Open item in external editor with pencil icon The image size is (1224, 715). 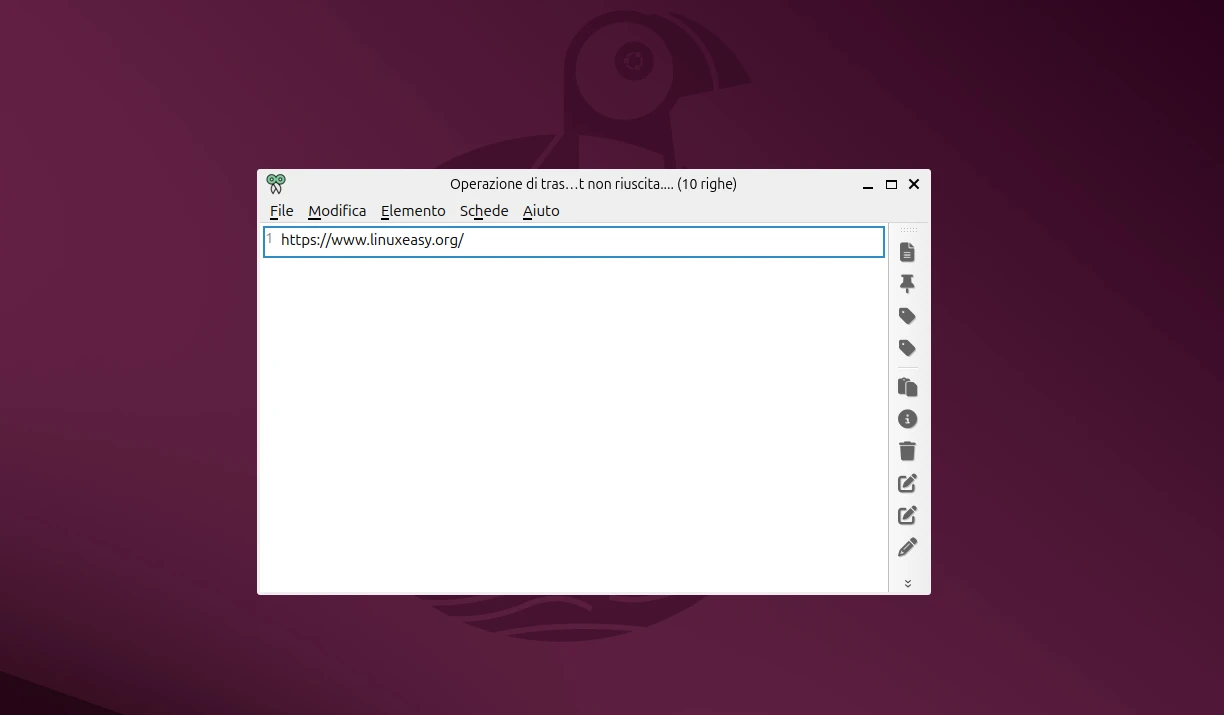(907, 547)
